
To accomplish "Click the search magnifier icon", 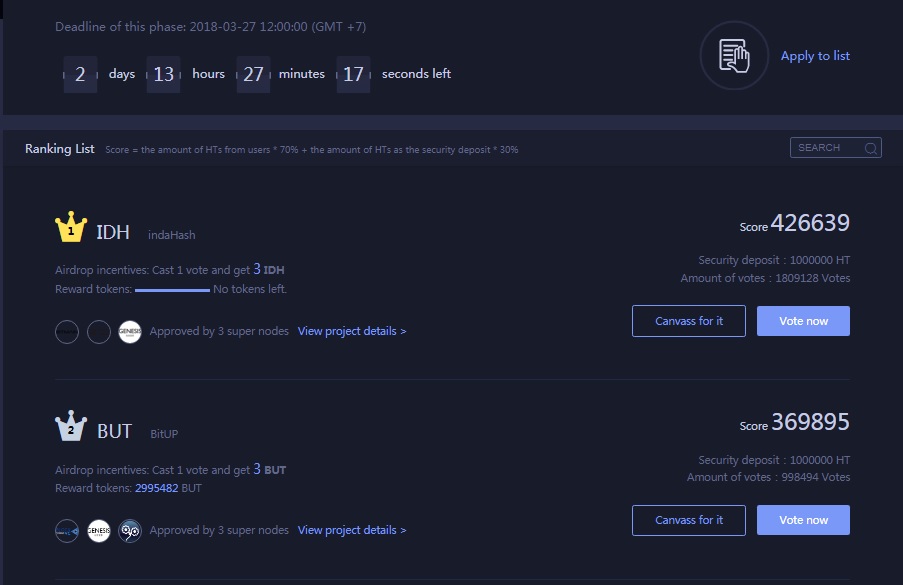I will click(871, 148).
